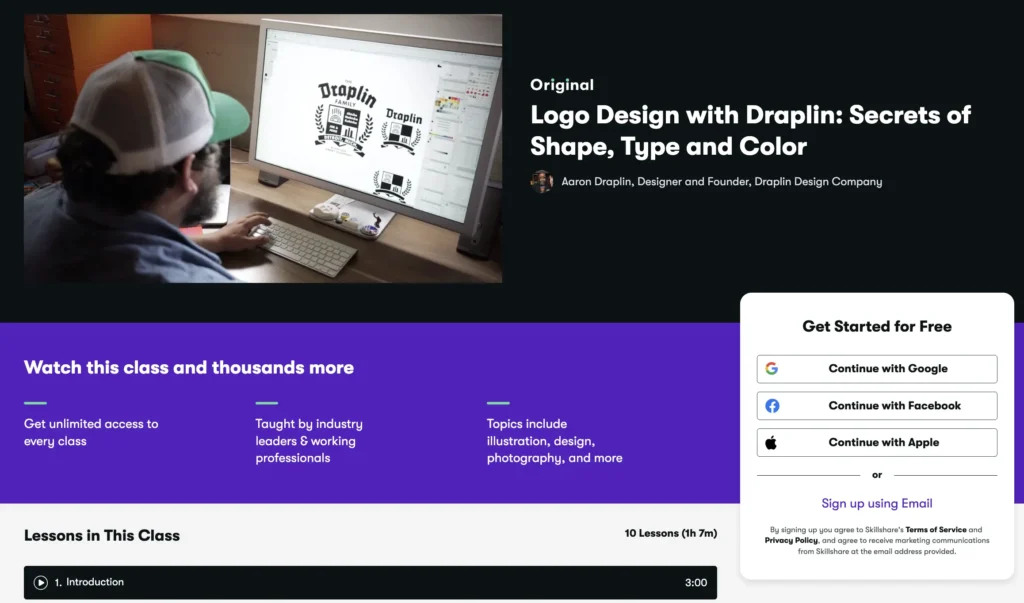Click the Original label above title
Image resolution: width=1024 pixels, height=603 pixels.
coord(562,85)
